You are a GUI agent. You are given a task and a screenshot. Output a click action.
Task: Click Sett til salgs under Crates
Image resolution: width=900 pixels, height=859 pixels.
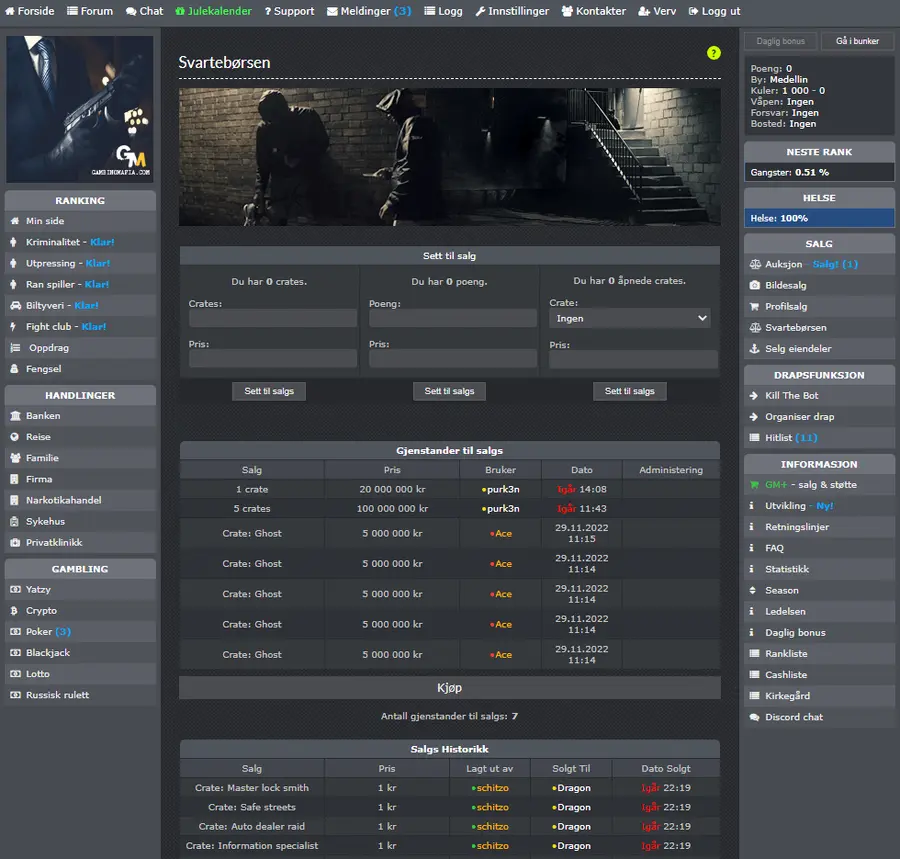(269, 391)
